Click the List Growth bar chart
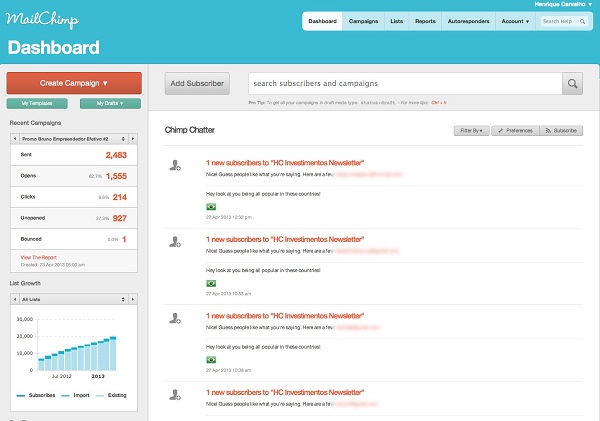Viewport: 600px width, 421px height. (77, 353)
